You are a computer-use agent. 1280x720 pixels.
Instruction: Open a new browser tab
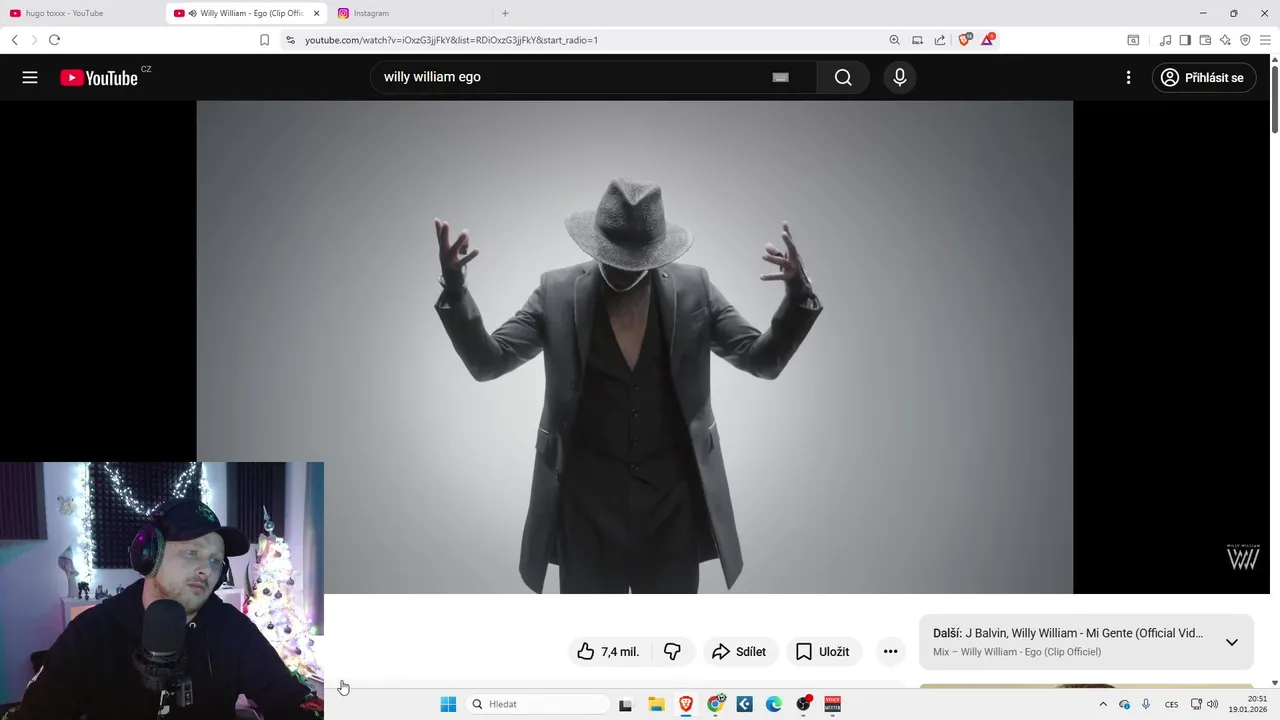click(505, 13)
